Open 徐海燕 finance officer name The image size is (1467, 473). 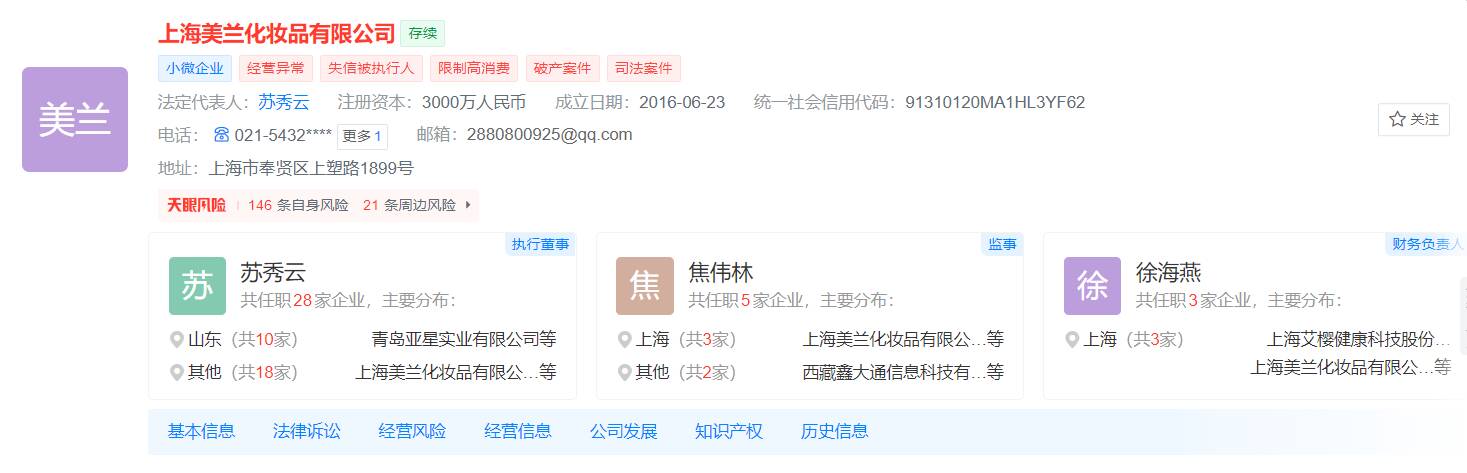click(1168, 272)
